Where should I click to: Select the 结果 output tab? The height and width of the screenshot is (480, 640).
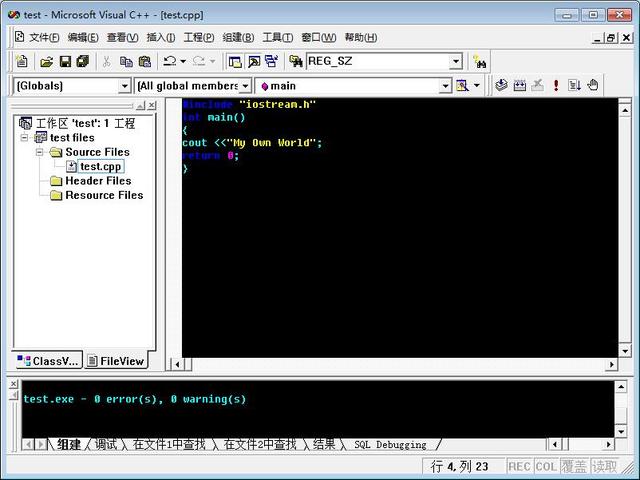point(324,444)
